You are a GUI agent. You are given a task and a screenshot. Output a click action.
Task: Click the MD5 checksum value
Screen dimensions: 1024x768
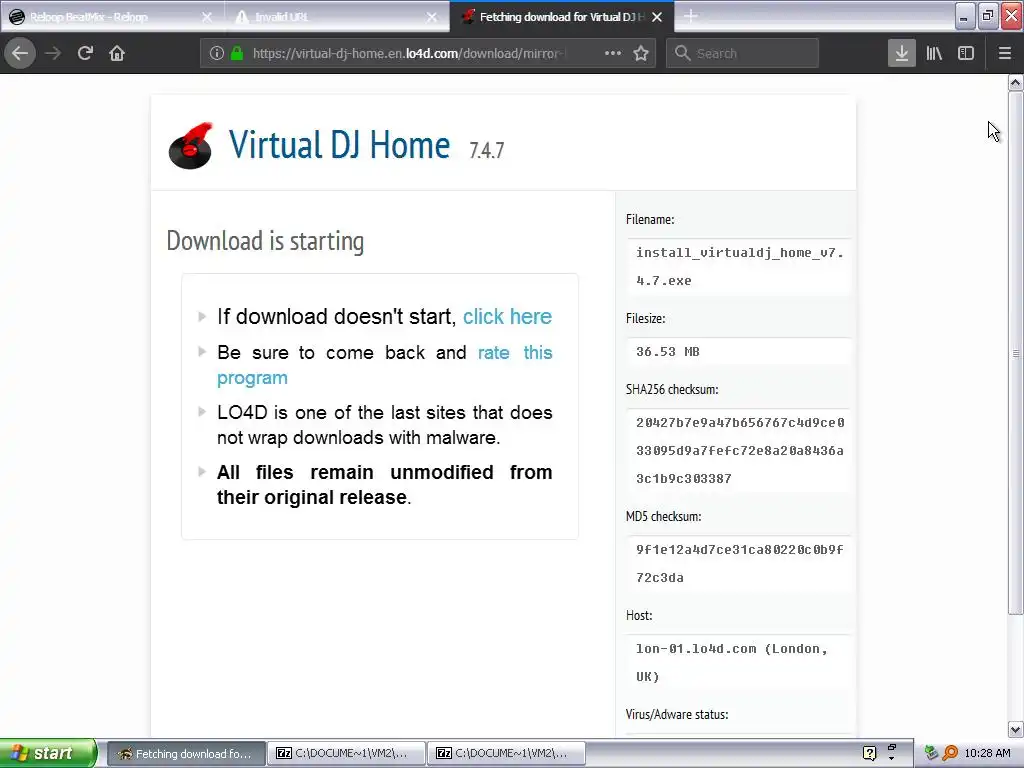click(x=739, y=564)
